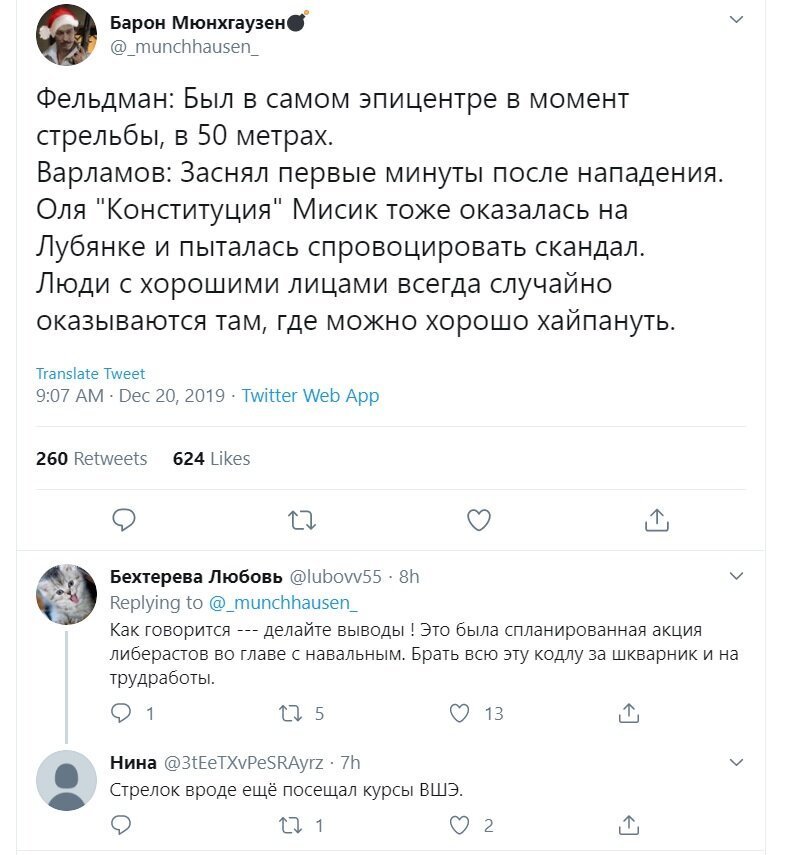Share Бехтерева Любовь's reply
Viewport: 793px width, 855px height.
coord(629,713)
